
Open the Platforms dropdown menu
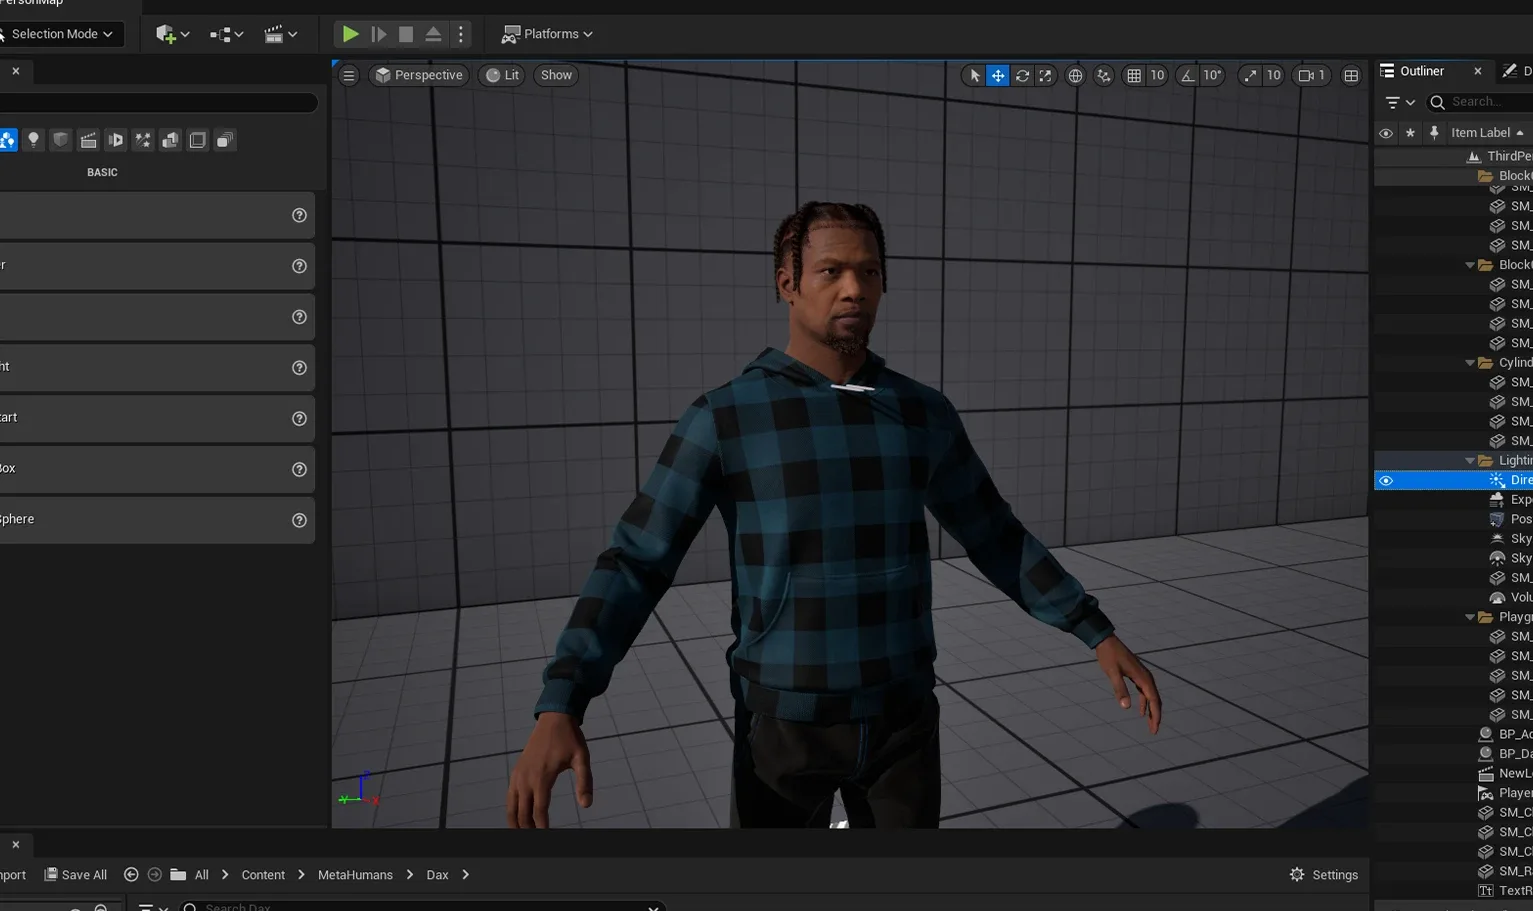point(548,34)
